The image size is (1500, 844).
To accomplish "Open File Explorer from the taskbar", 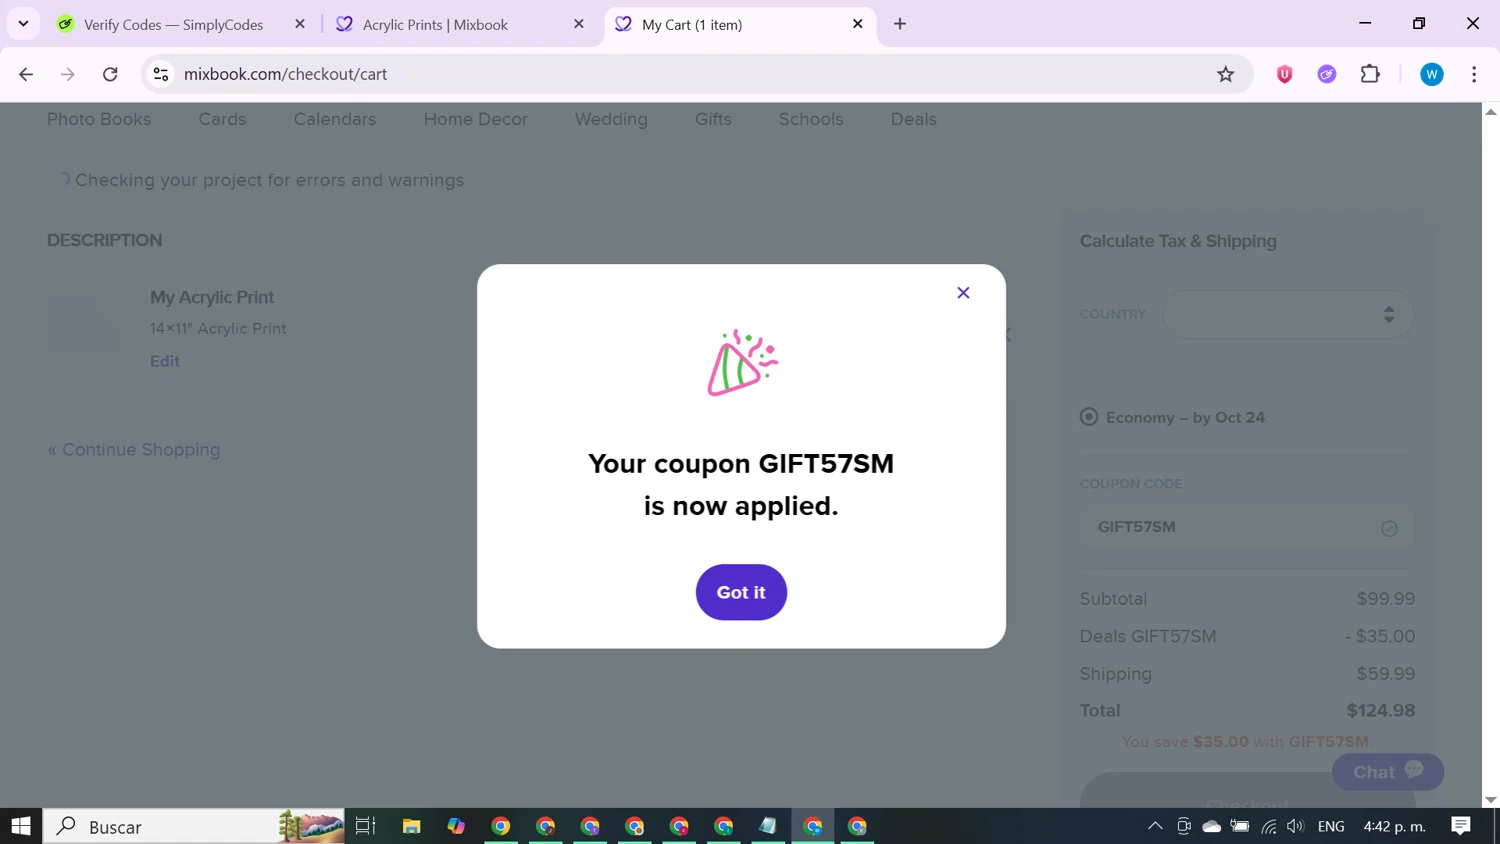I will 411,826.
